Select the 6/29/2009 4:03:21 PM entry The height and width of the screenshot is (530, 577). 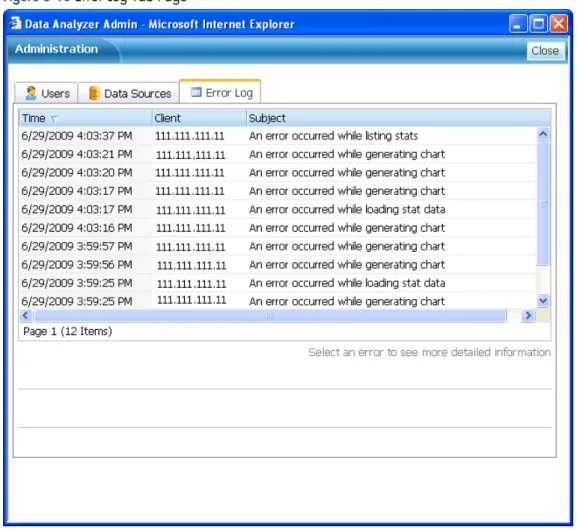(277, 154)
